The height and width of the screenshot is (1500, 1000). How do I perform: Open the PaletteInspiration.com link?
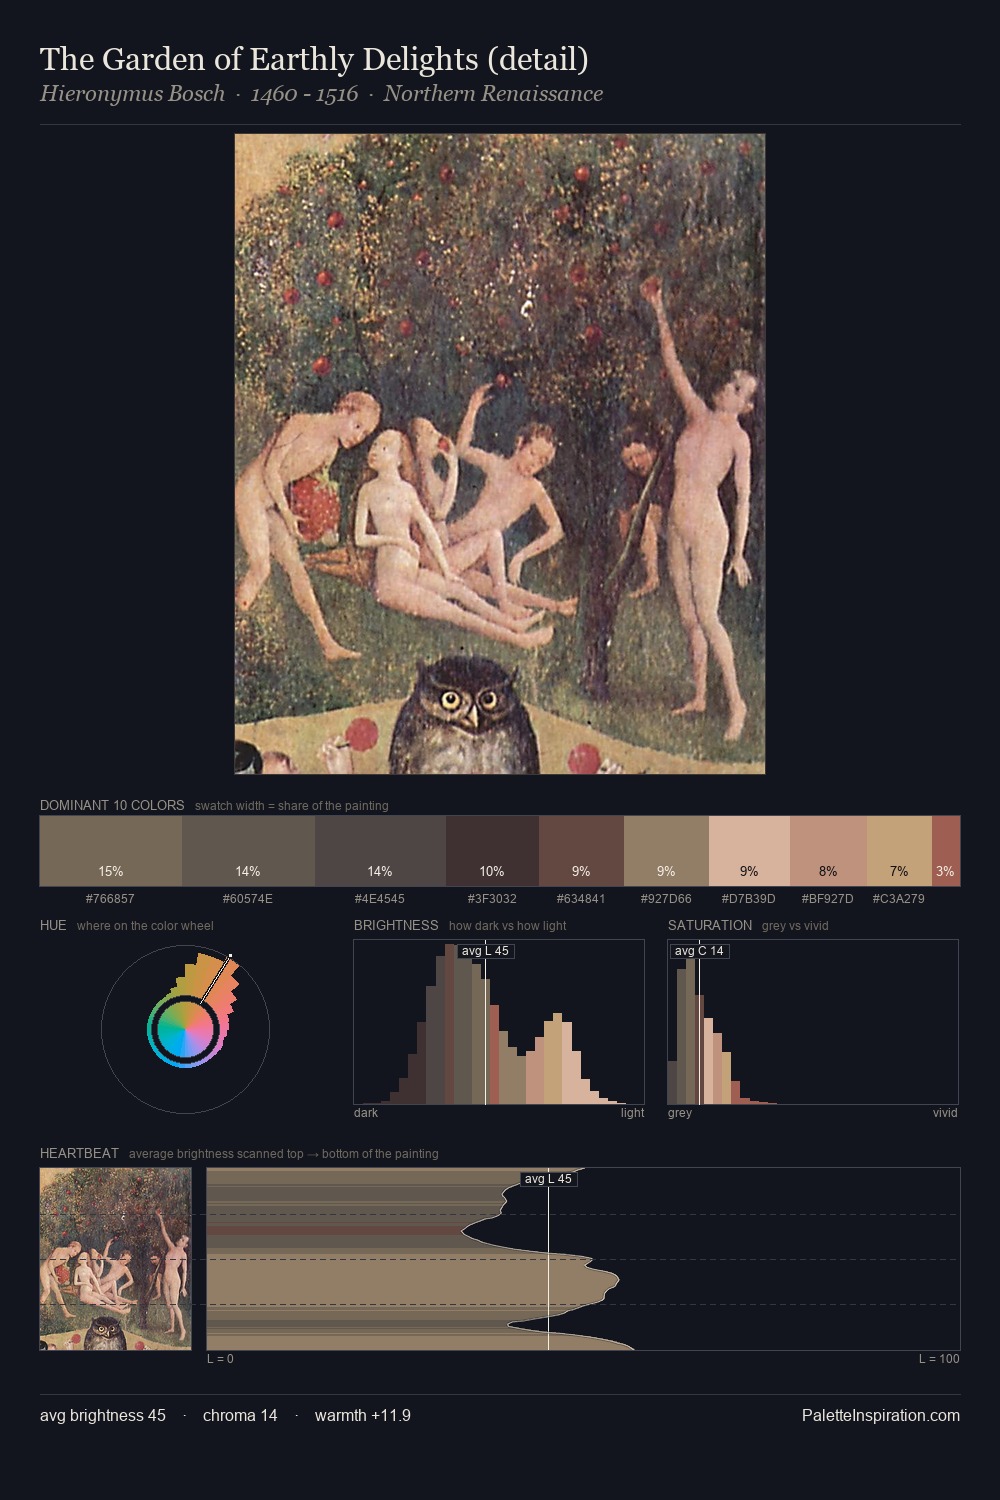tap(881, 1415)
